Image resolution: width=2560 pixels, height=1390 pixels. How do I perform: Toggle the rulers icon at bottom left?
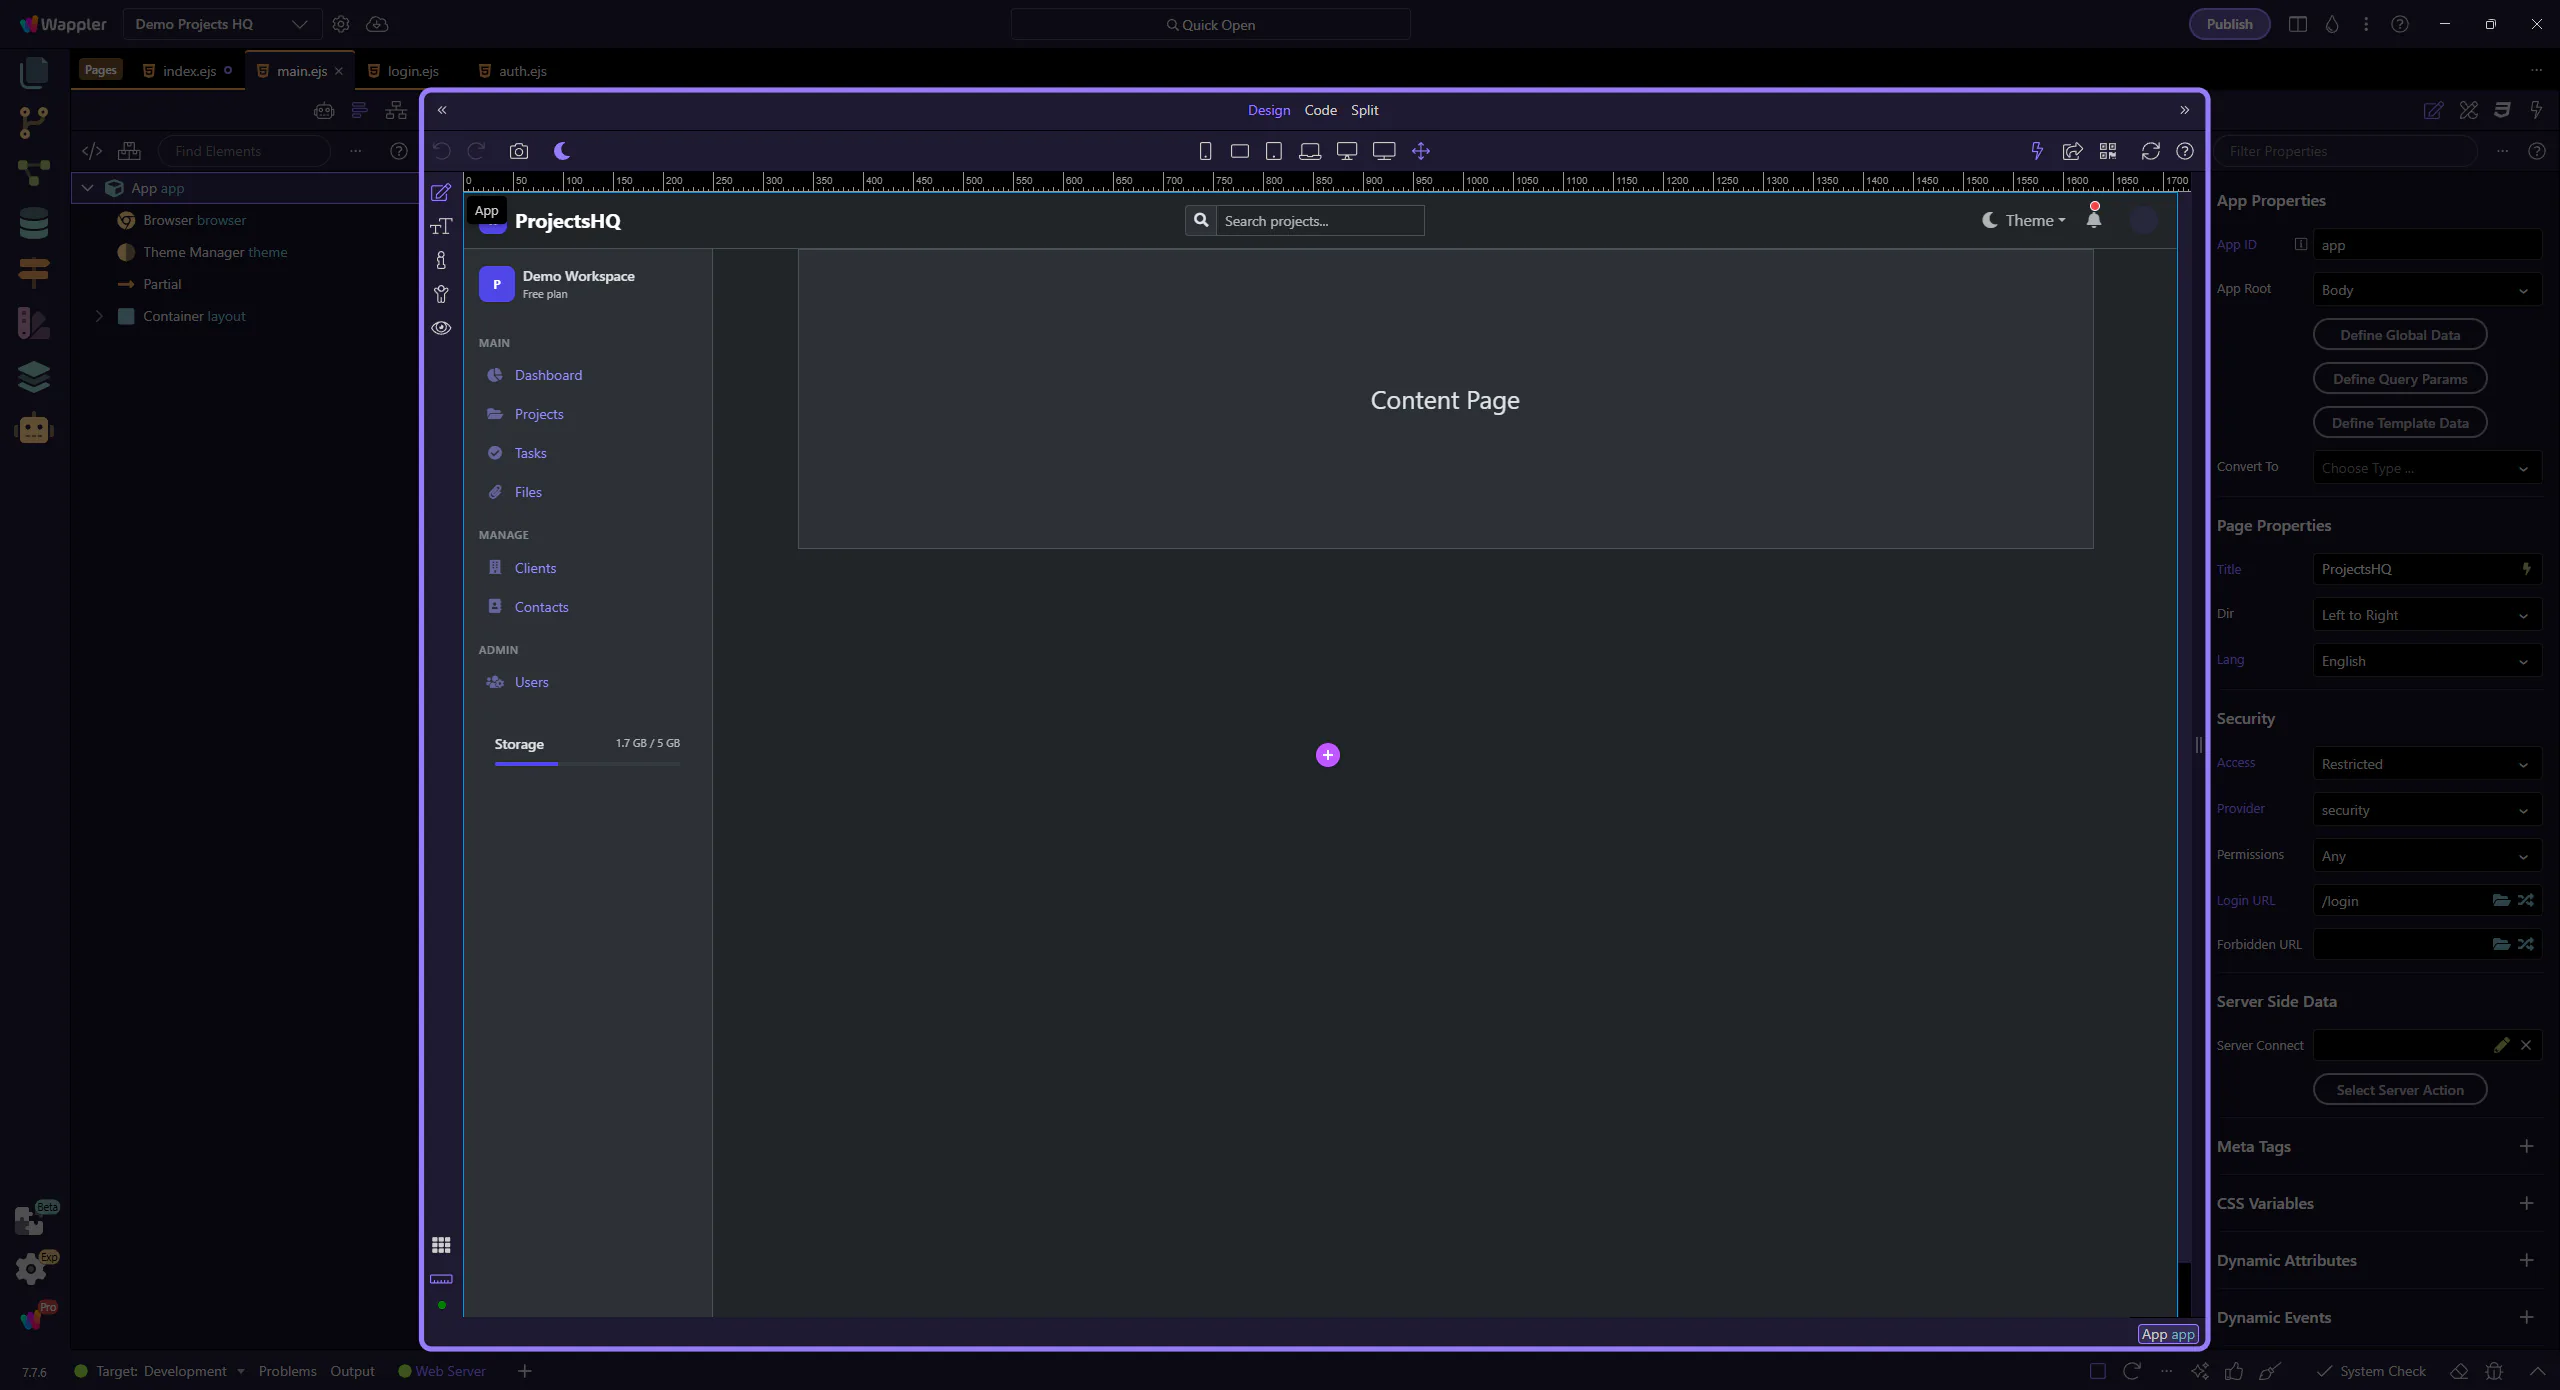[x=441, y=1279]
